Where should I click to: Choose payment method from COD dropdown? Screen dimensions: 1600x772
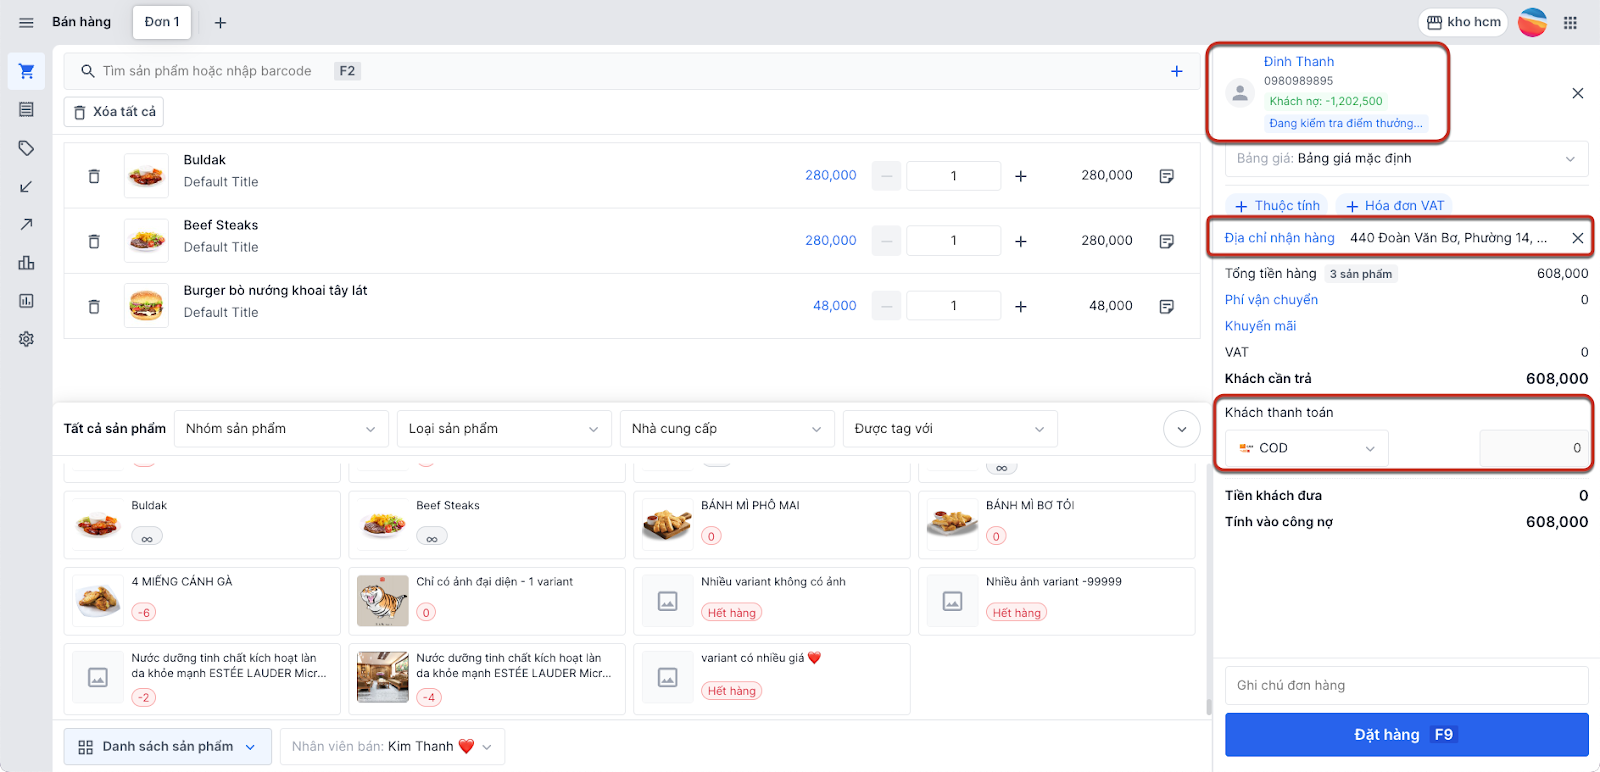(x=1307, y=448)
